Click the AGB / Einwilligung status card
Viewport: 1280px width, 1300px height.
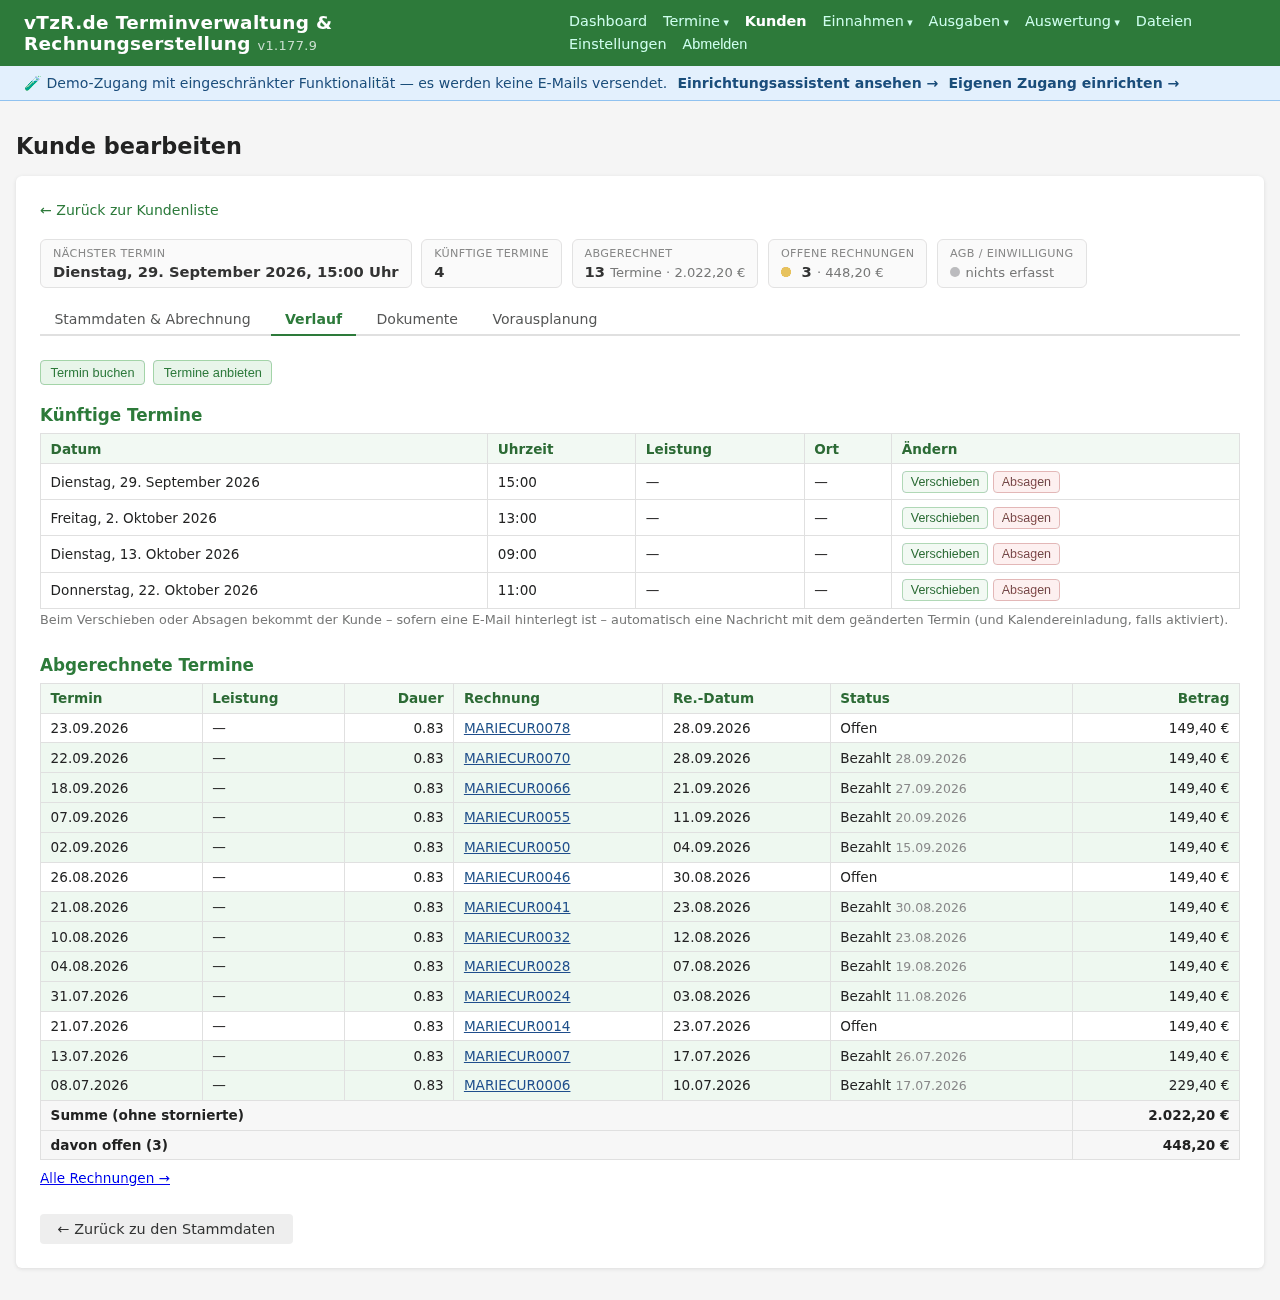coord(1011,263)
